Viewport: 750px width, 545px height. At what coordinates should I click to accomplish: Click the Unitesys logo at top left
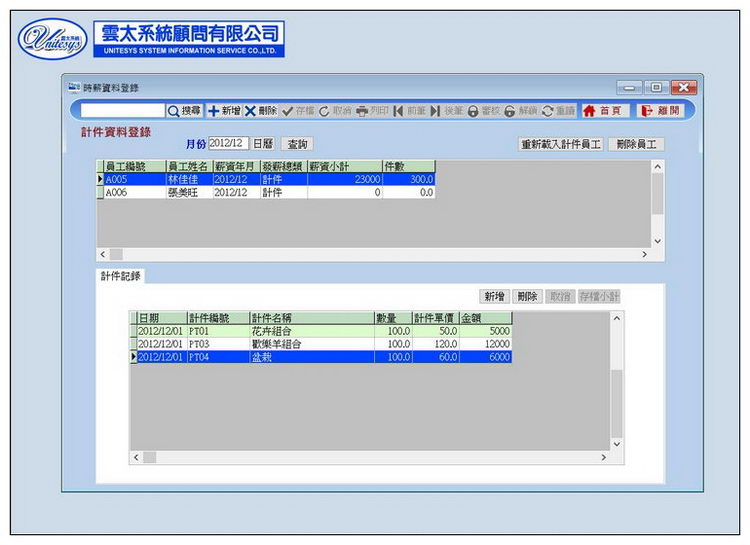click(x=53, y=39)
